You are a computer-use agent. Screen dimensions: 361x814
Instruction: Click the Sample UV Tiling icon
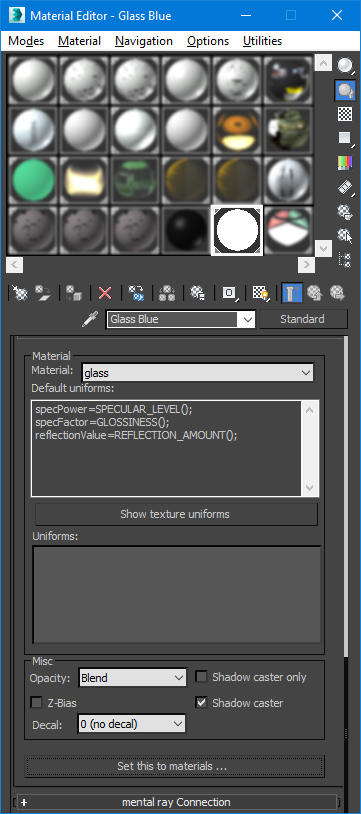[345, 138]
